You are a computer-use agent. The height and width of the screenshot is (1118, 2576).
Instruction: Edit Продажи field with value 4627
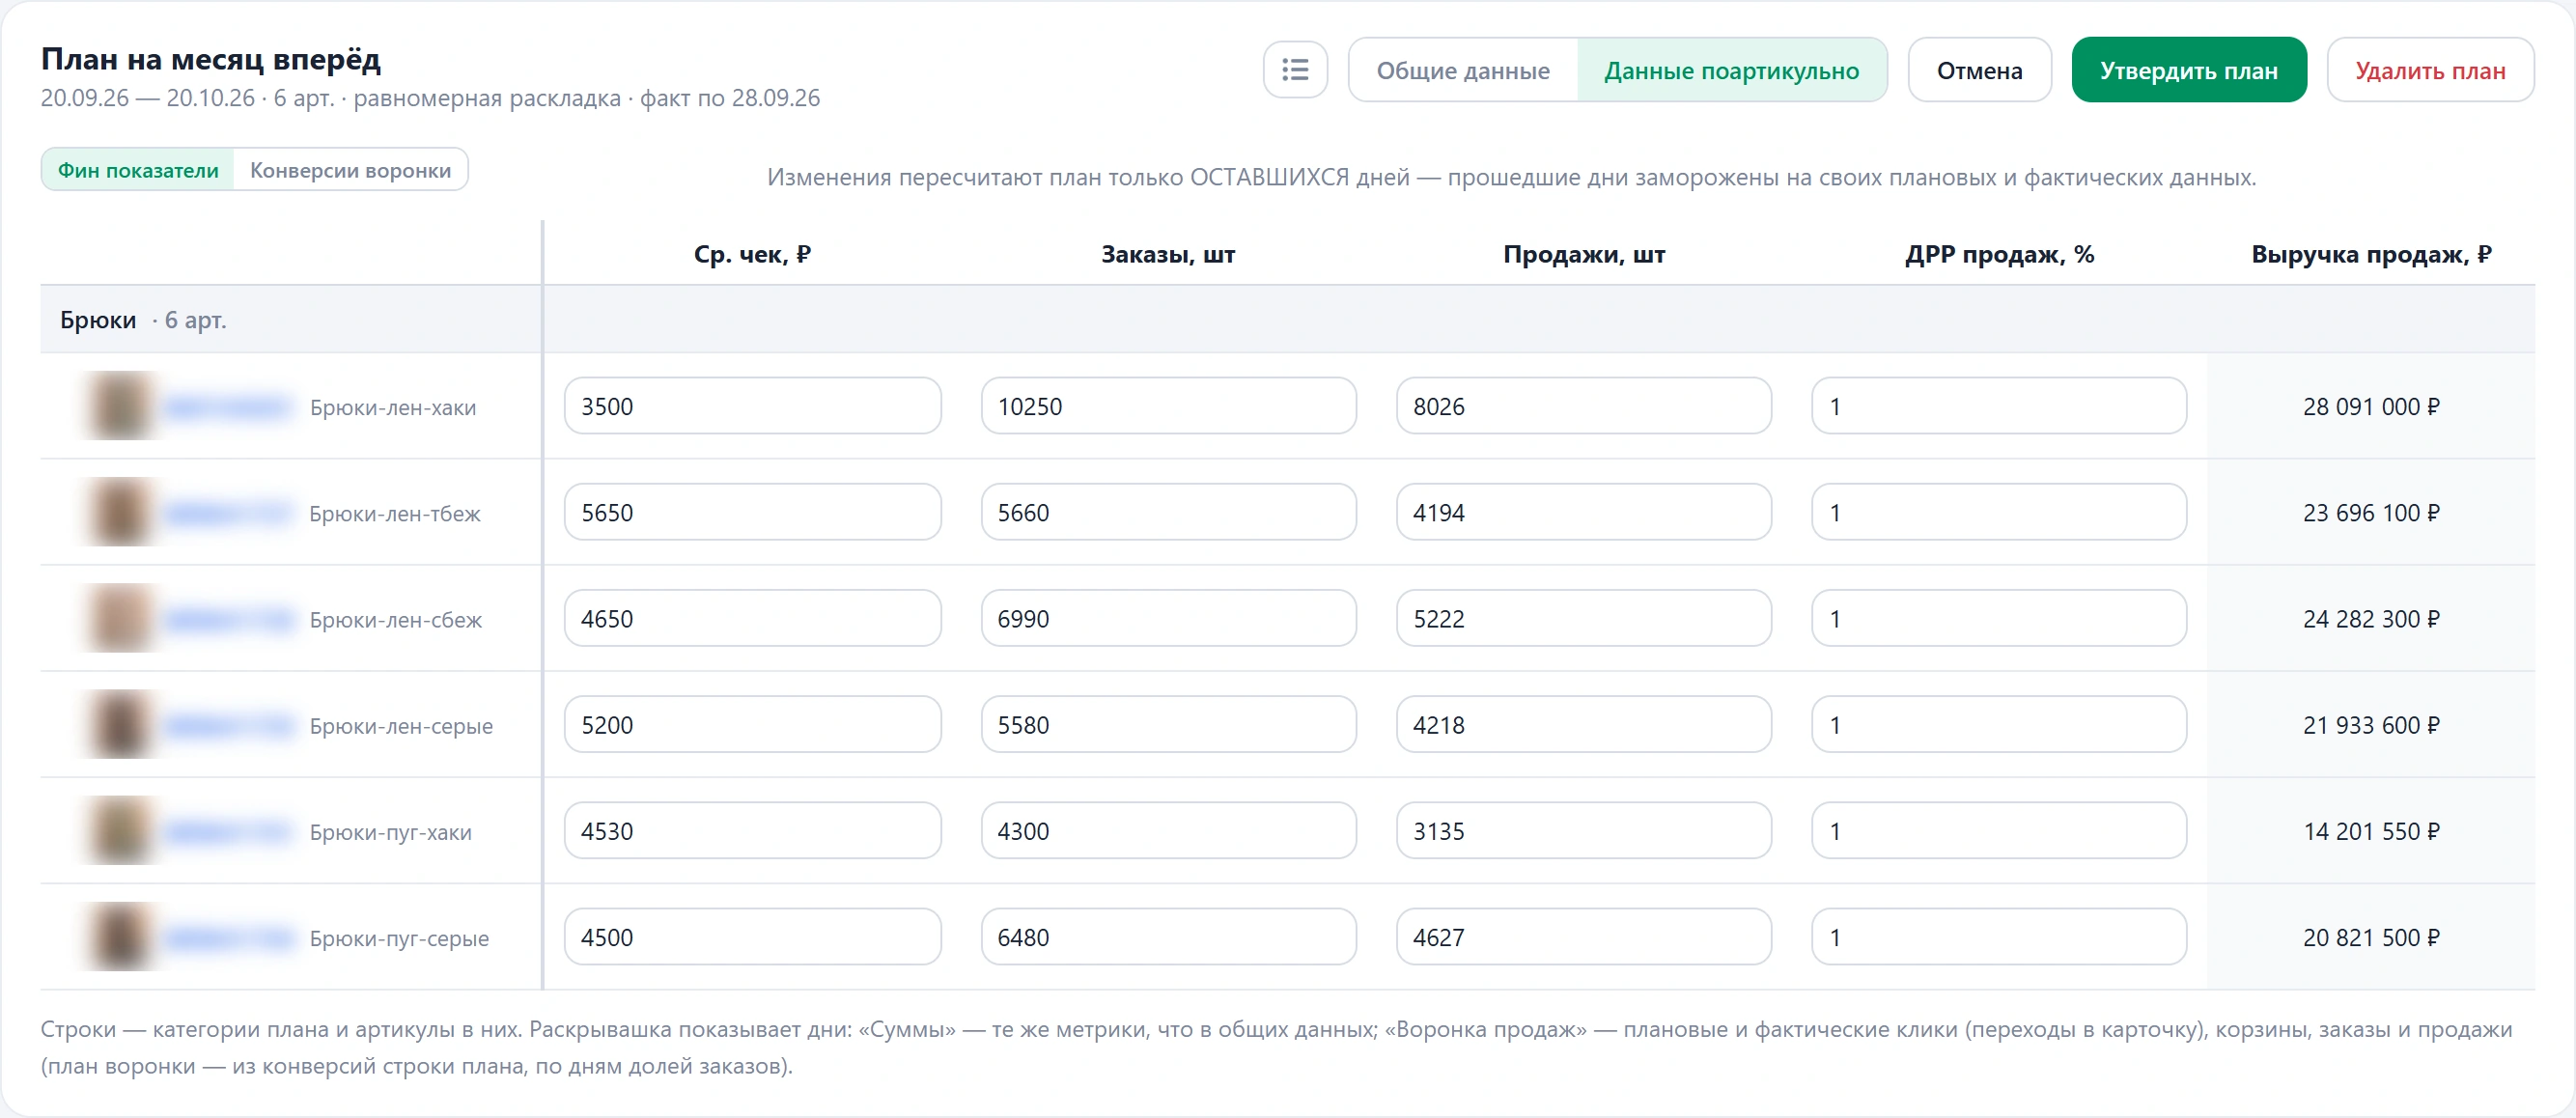tap(1583, 936)
